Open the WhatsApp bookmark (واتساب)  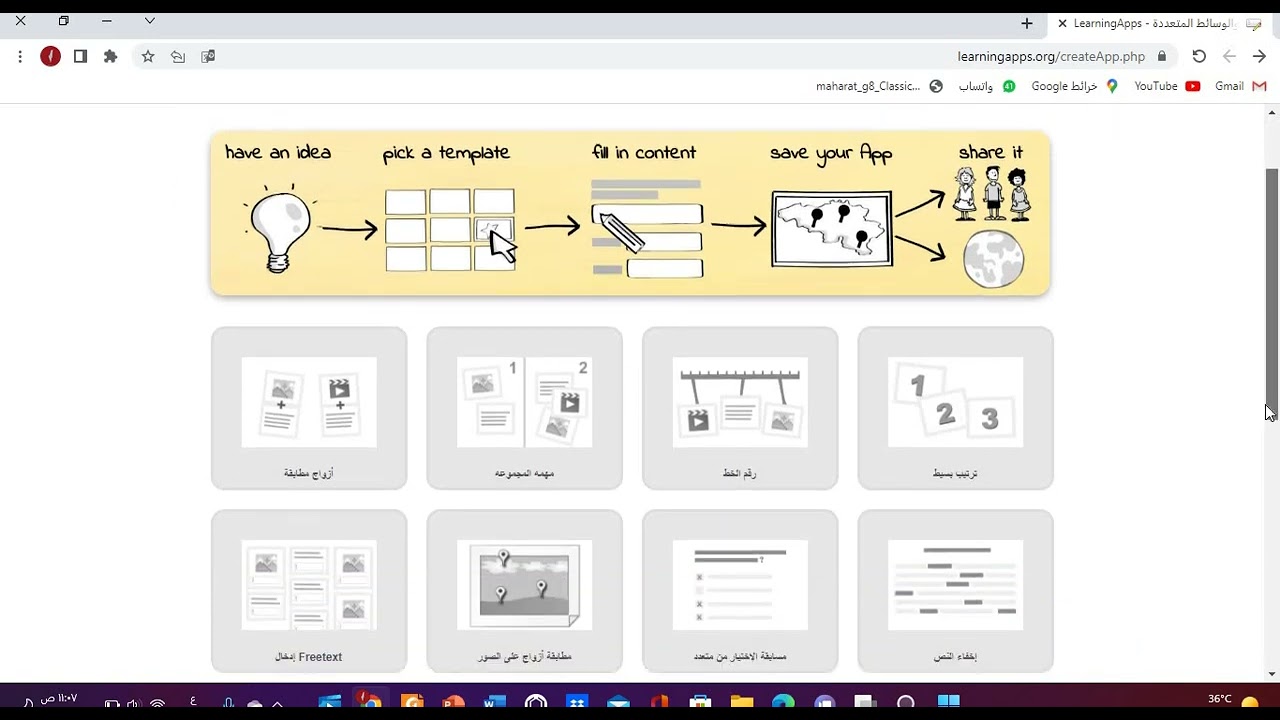click(x=987, y=86)
